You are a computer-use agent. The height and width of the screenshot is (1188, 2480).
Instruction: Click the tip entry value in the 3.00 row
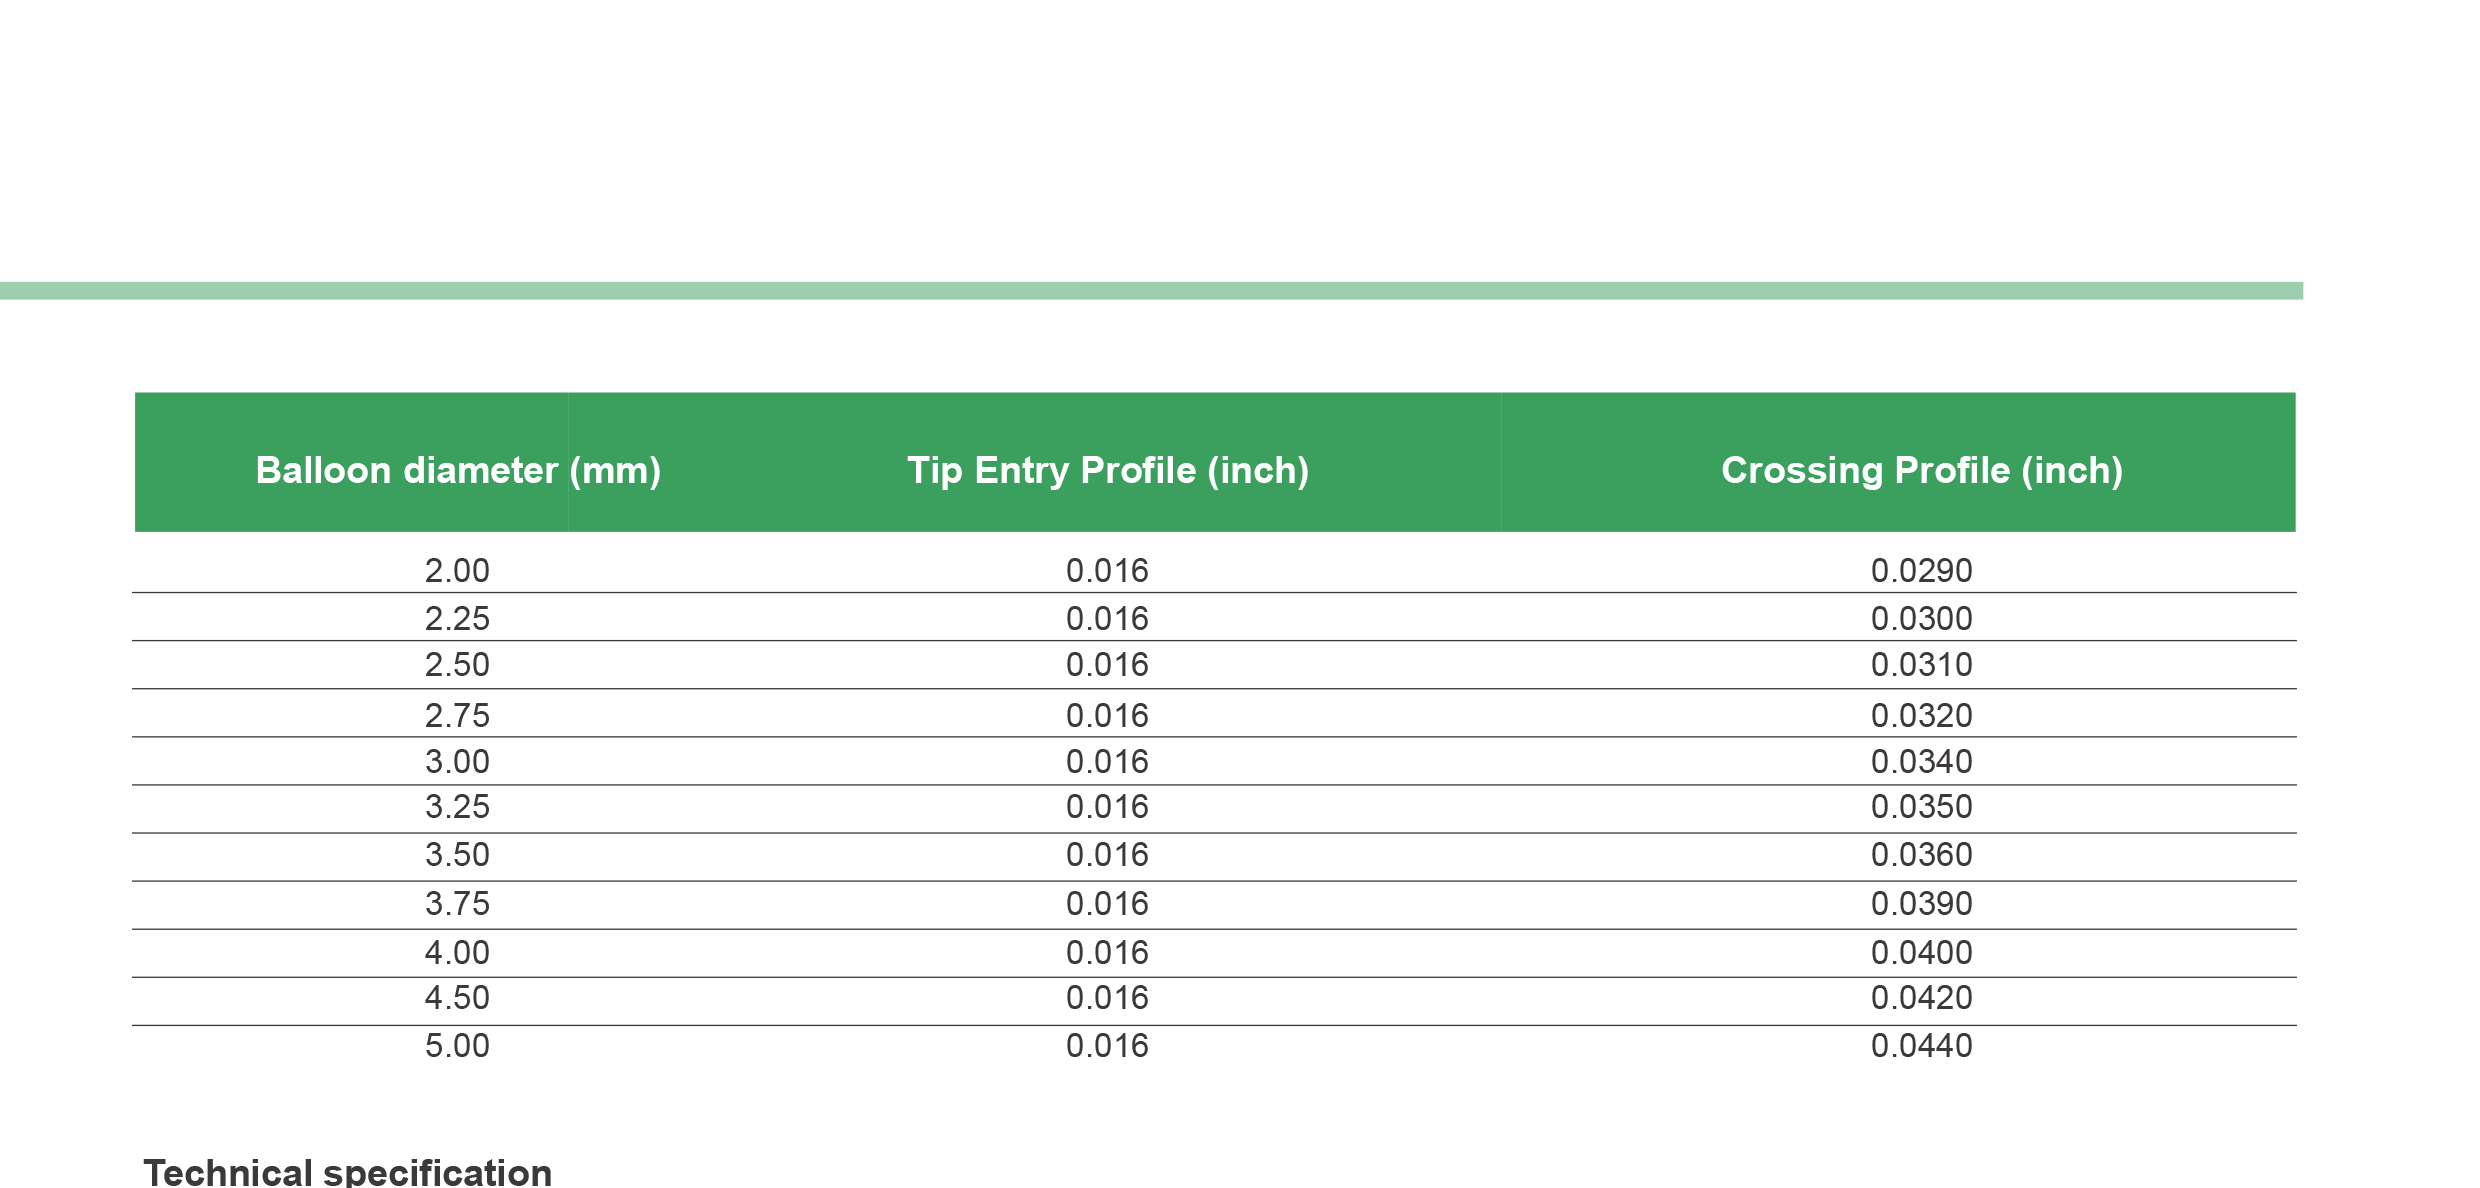coord(1107,762)
